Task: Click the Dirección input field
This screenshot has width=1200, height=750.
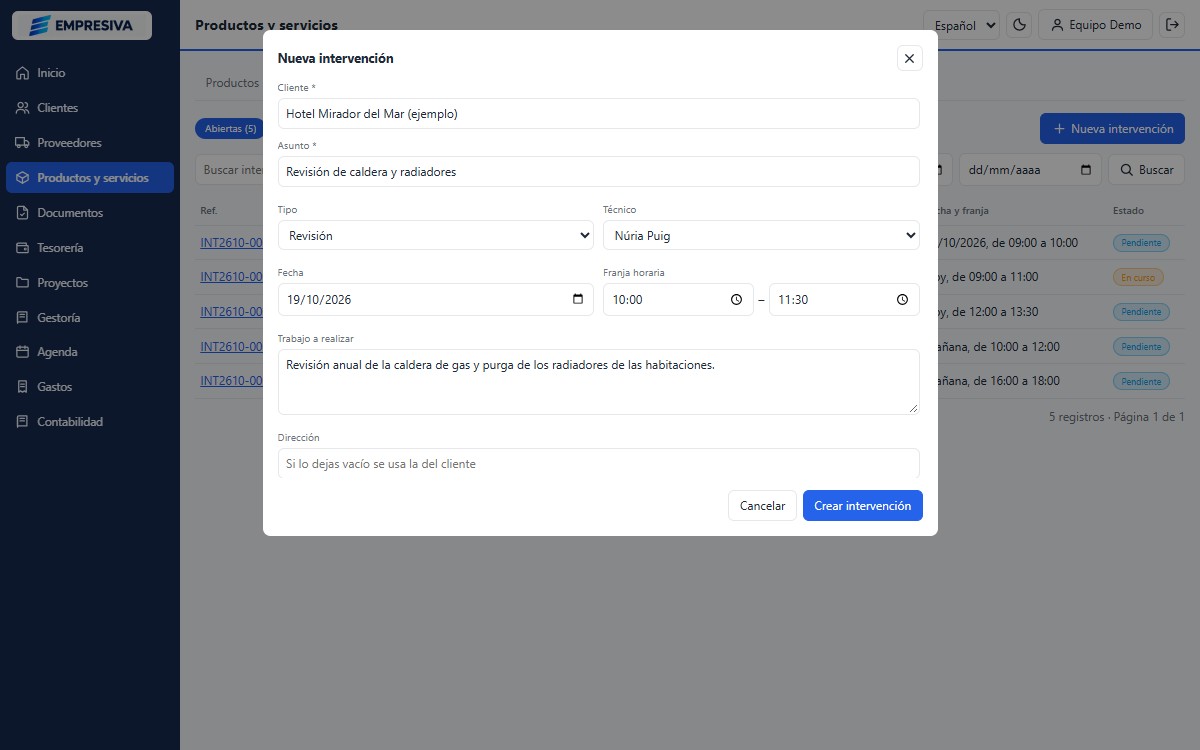Action: tap(599, 463)
